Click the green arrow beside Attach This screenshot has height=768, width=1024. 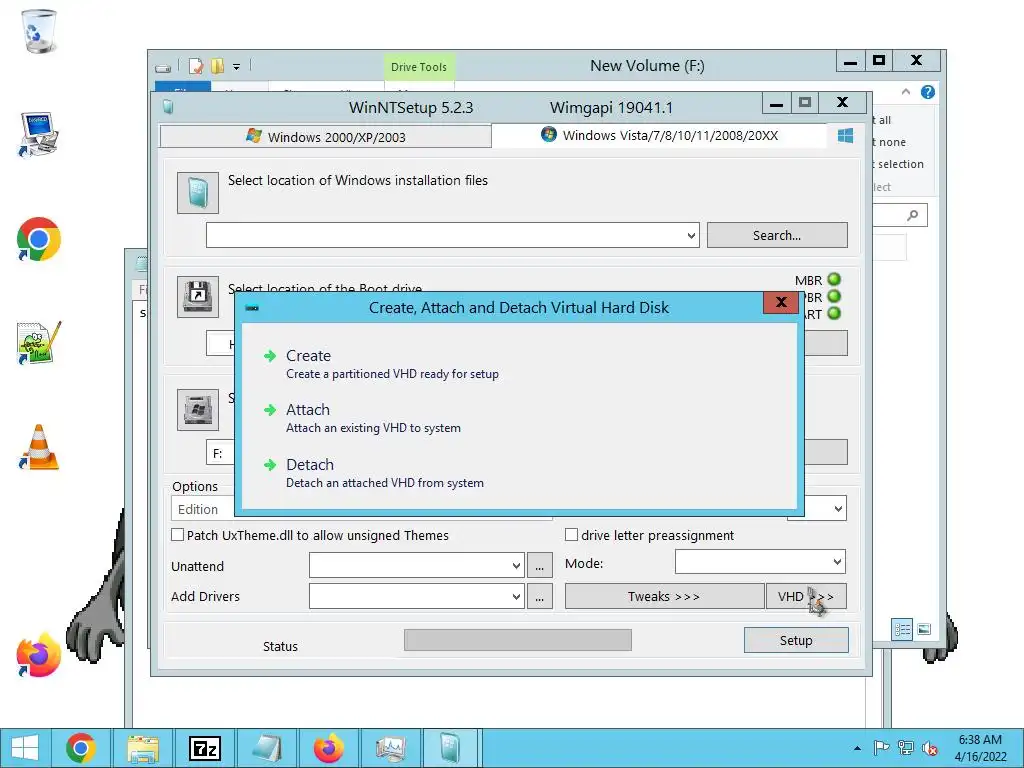(270, 410)
